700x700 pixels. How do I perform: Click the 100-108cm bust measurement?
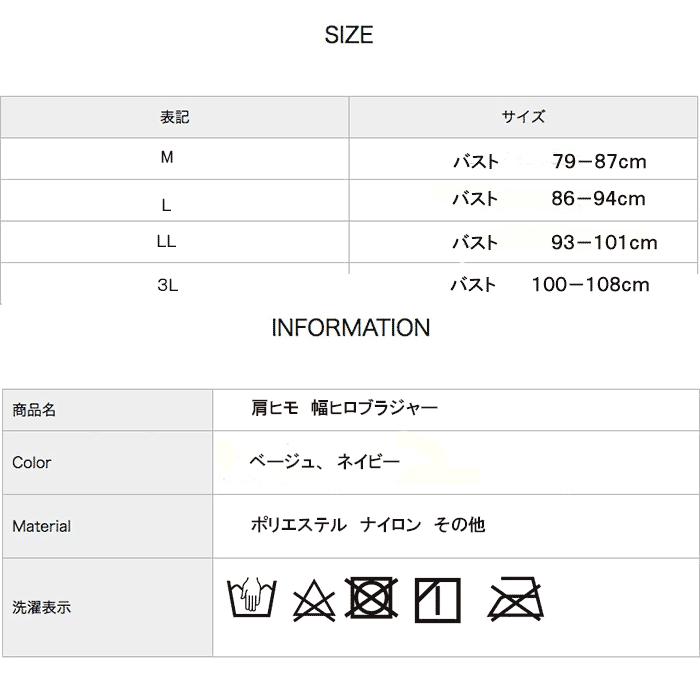[x=590, y=285]
